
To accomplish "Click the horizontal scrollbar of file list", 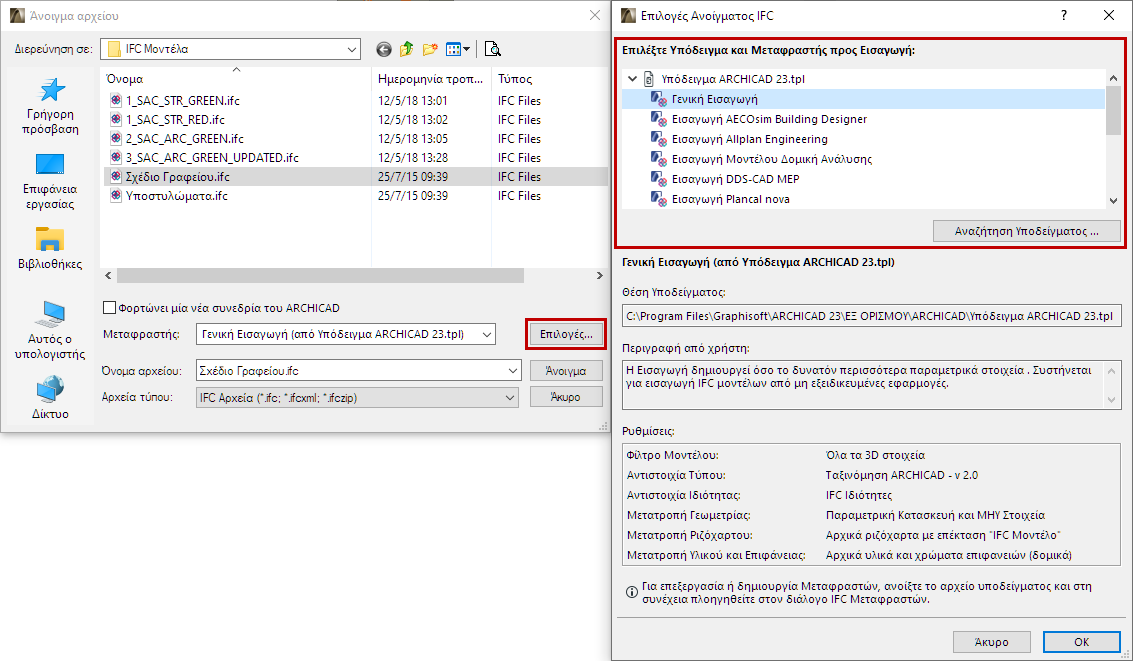I will [320, 275].
